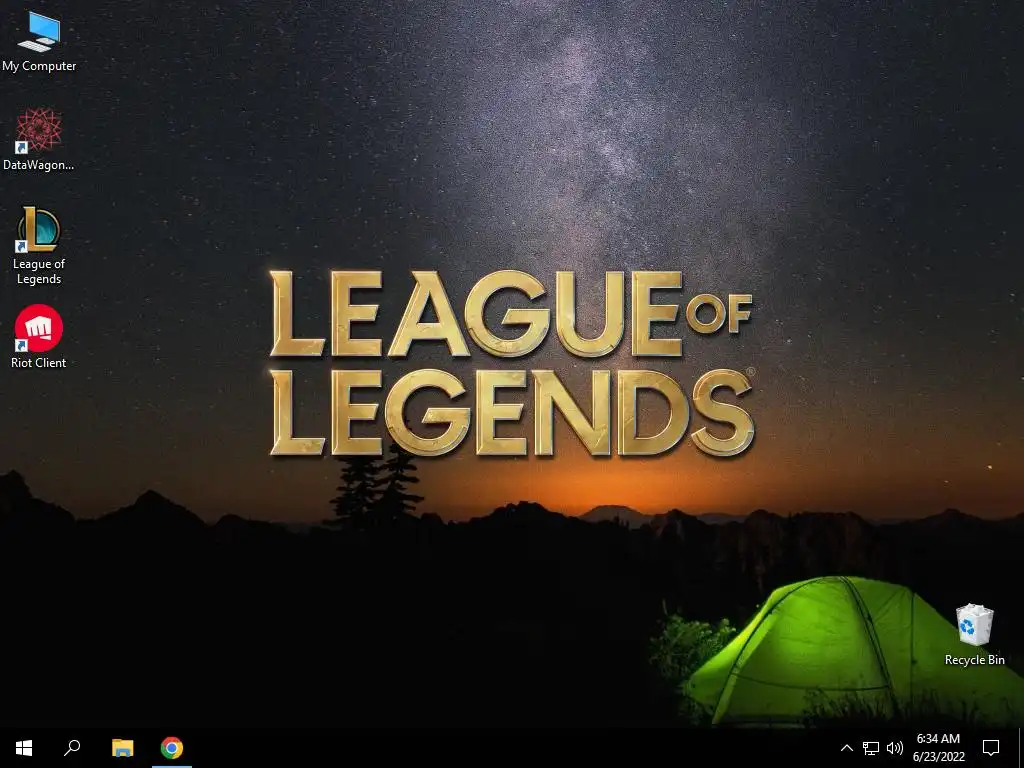The width and height of the screenshot is (1024, 768).
Task: Select the DataWagon desktop shortcut
Action: (x=39, y=140)
